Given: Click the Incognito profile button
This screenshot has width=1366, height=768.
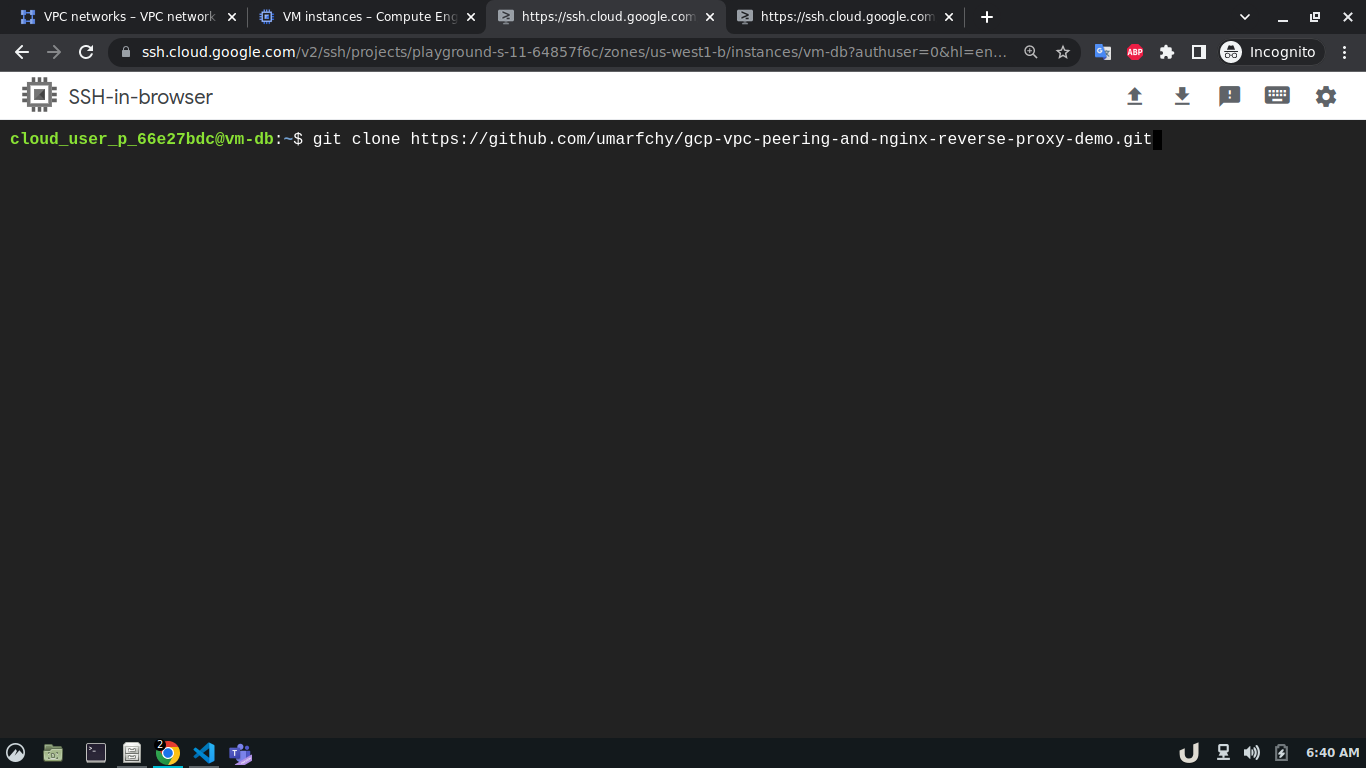Looking at the screenshot, I should (x=1270, y=52).
